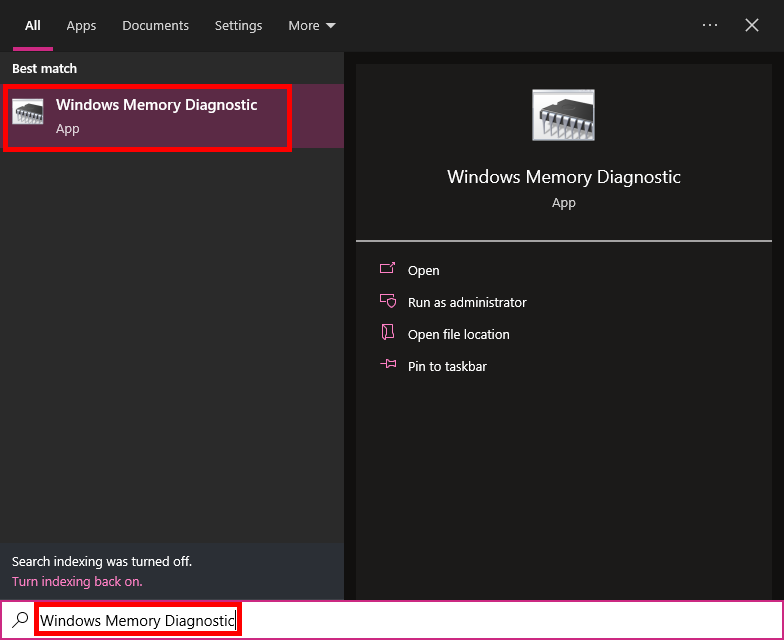This screenshot has height=640, width=784.
Task: Click the Open action's window icon
Action: point(388,268)
